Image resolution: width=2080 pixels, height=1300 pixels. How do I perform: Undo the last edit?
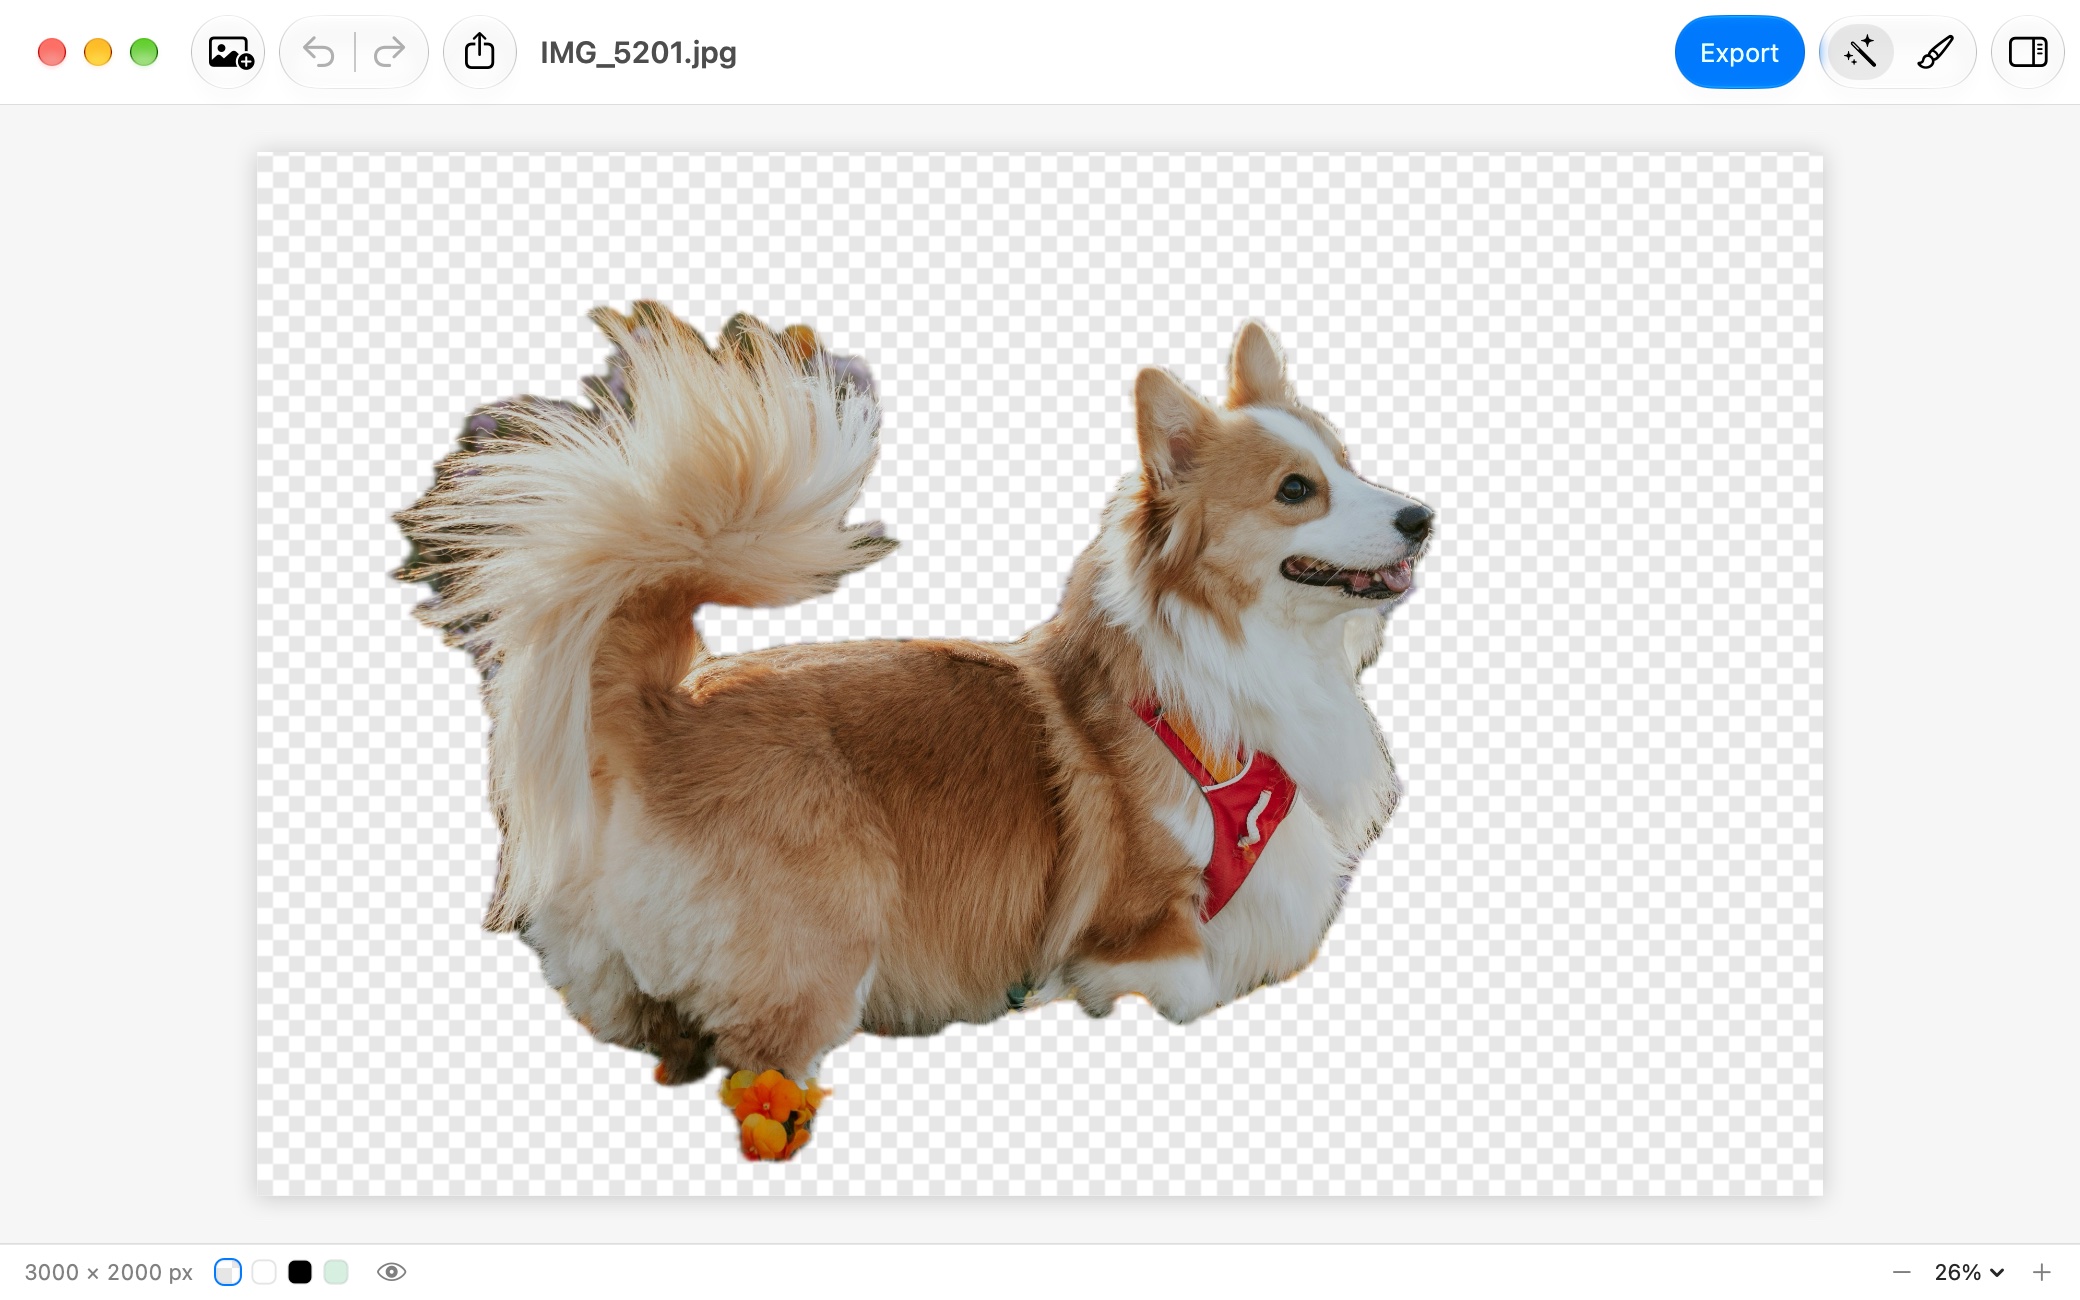point(318,52)
